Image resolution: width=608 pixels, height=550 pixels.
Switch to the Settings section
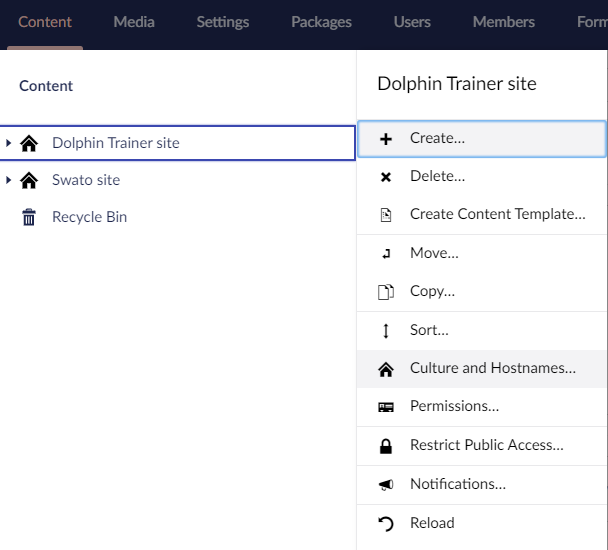pos(223,22)
